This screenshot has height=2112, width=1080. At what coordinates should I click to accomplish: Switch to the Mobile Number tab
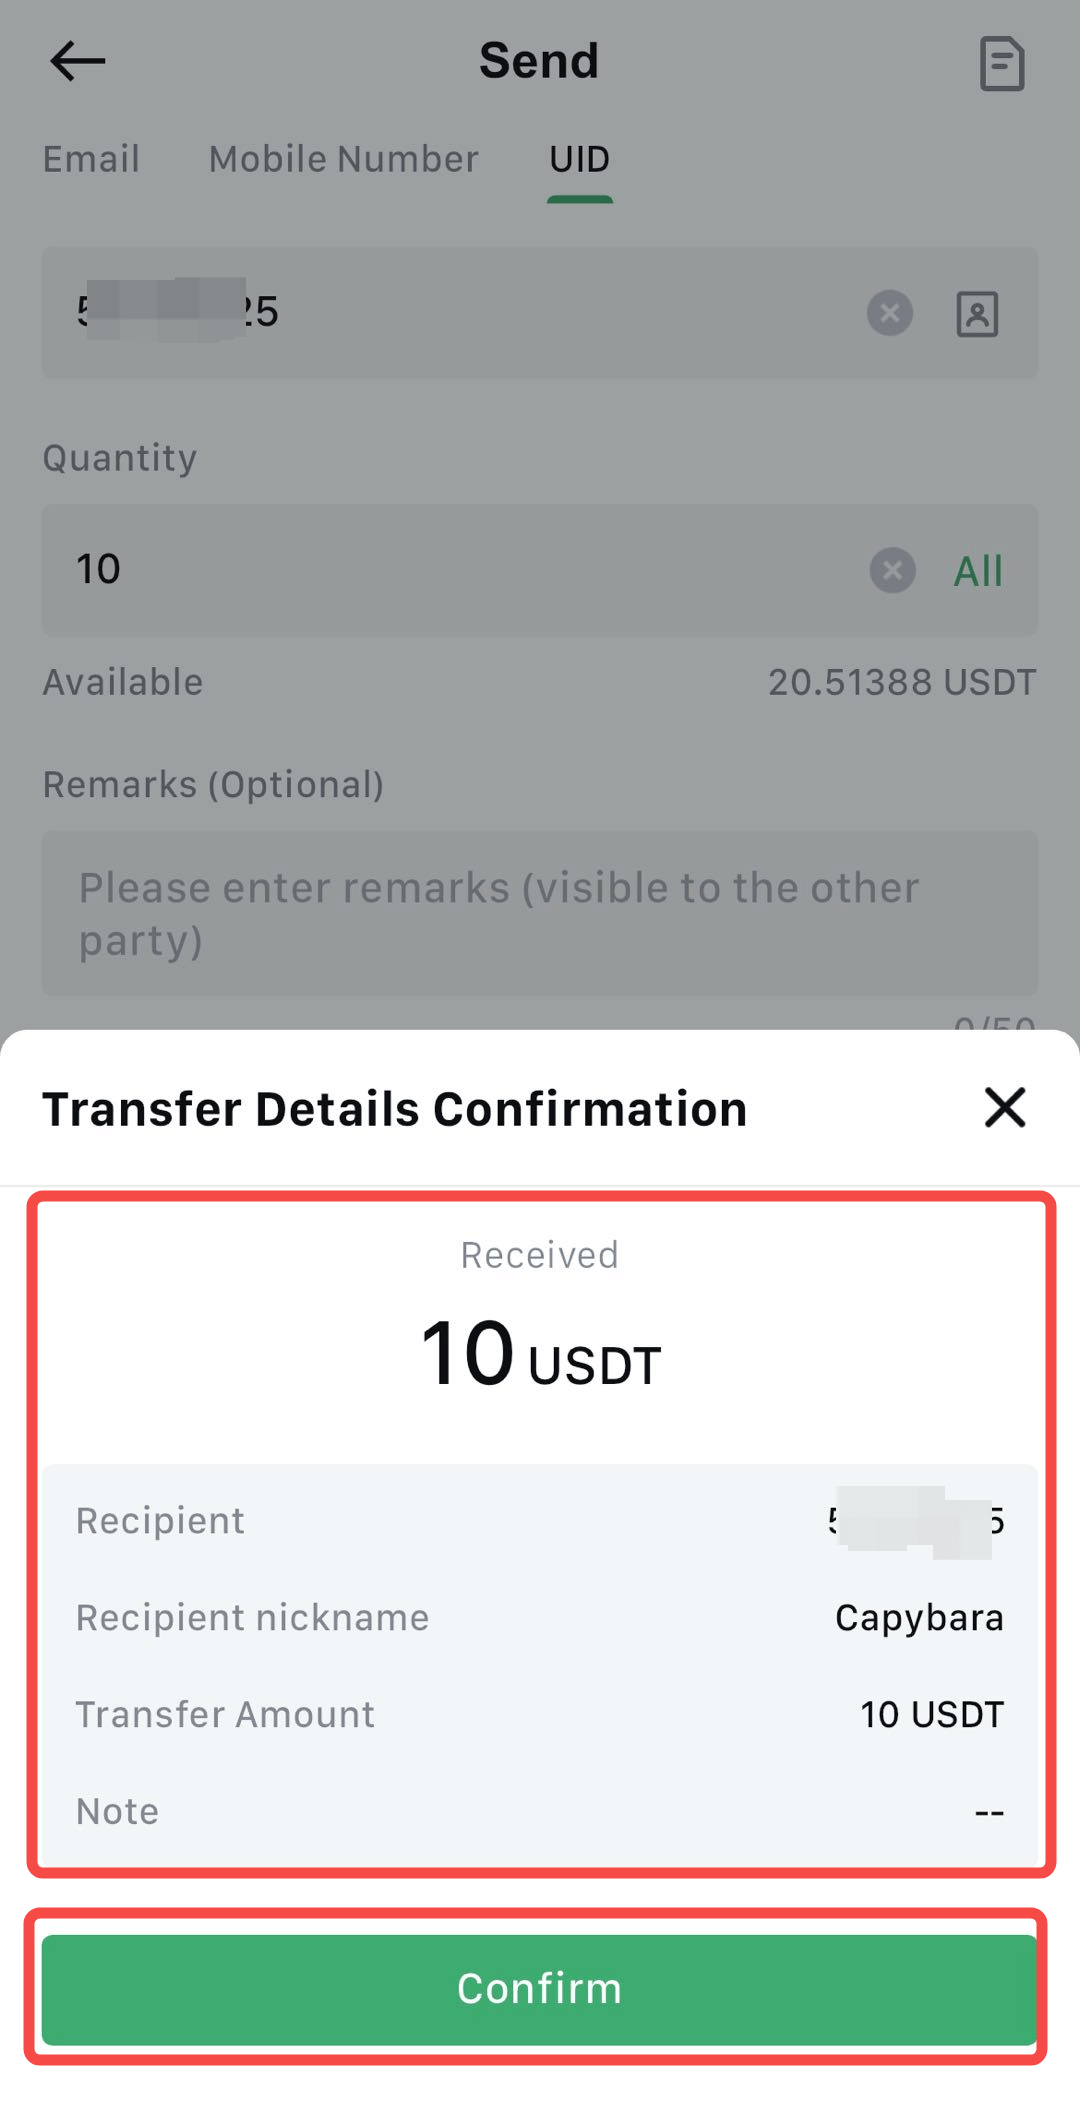click(x=343, y=159)
